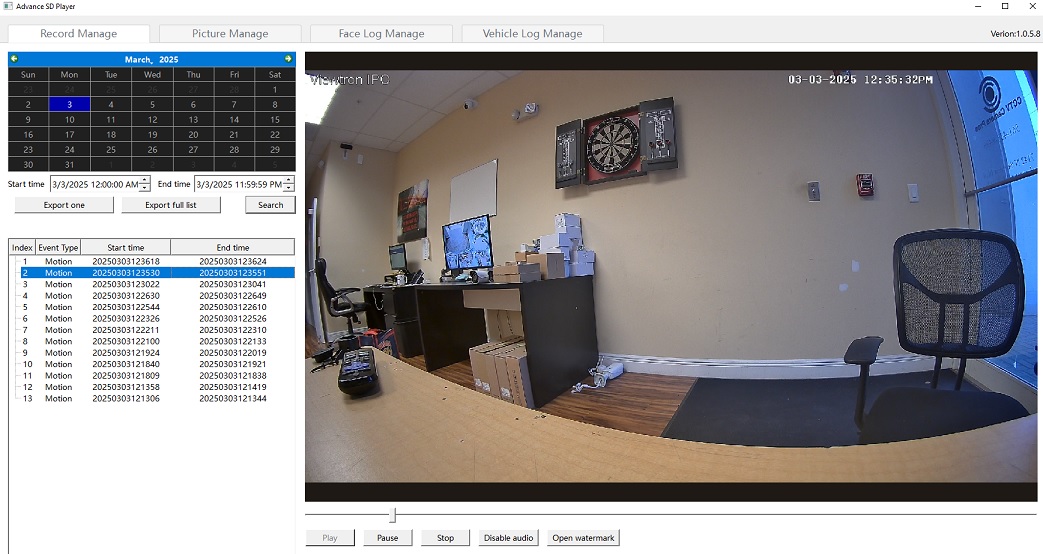The image size is (1043, 554).
Task: Click the Disable audio button
Action: [x=509, y=537]
